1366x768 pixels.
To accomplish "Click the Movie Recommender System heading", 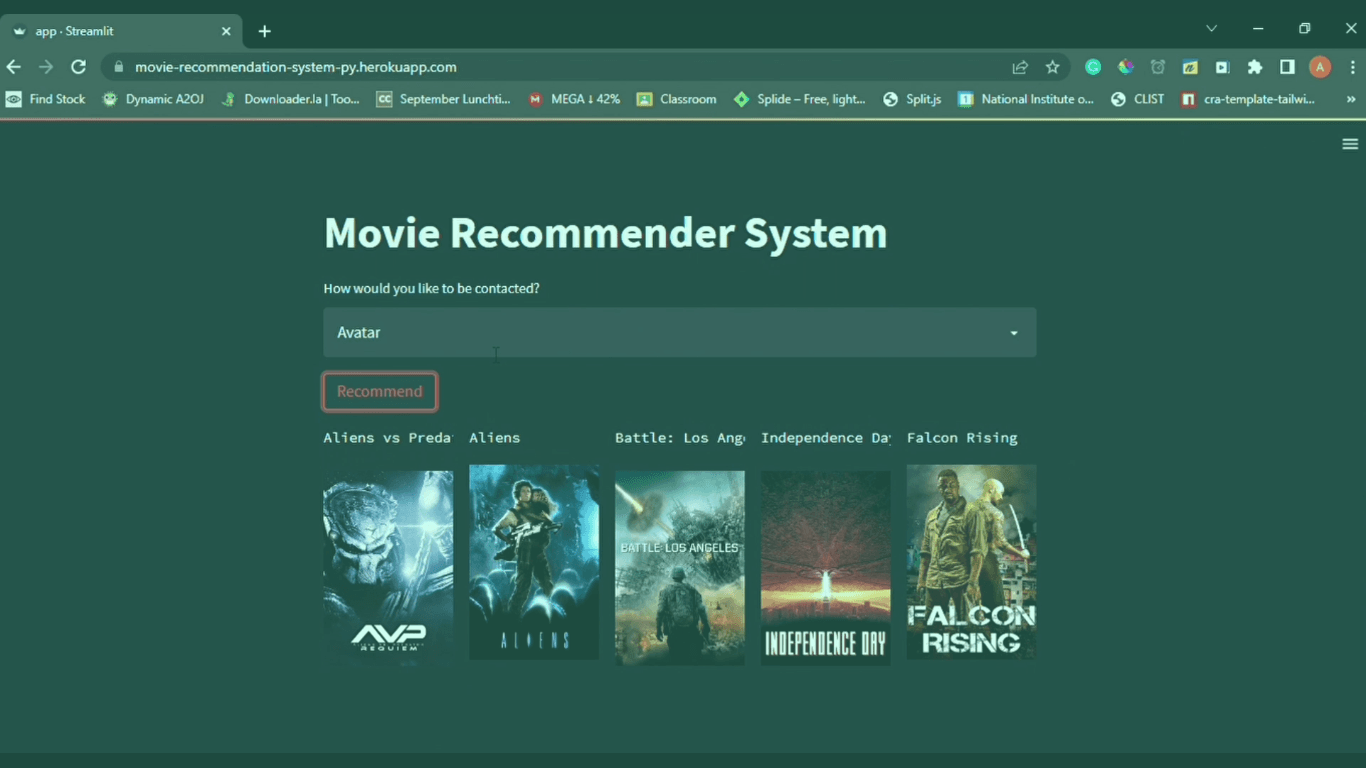I will pos(606,233).
